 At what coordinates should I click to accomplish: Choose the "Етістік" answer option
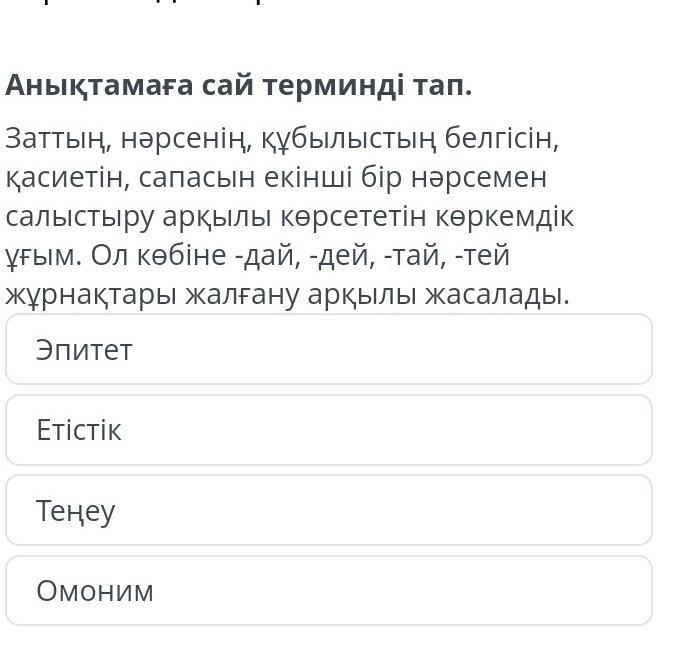coord(328,430)
